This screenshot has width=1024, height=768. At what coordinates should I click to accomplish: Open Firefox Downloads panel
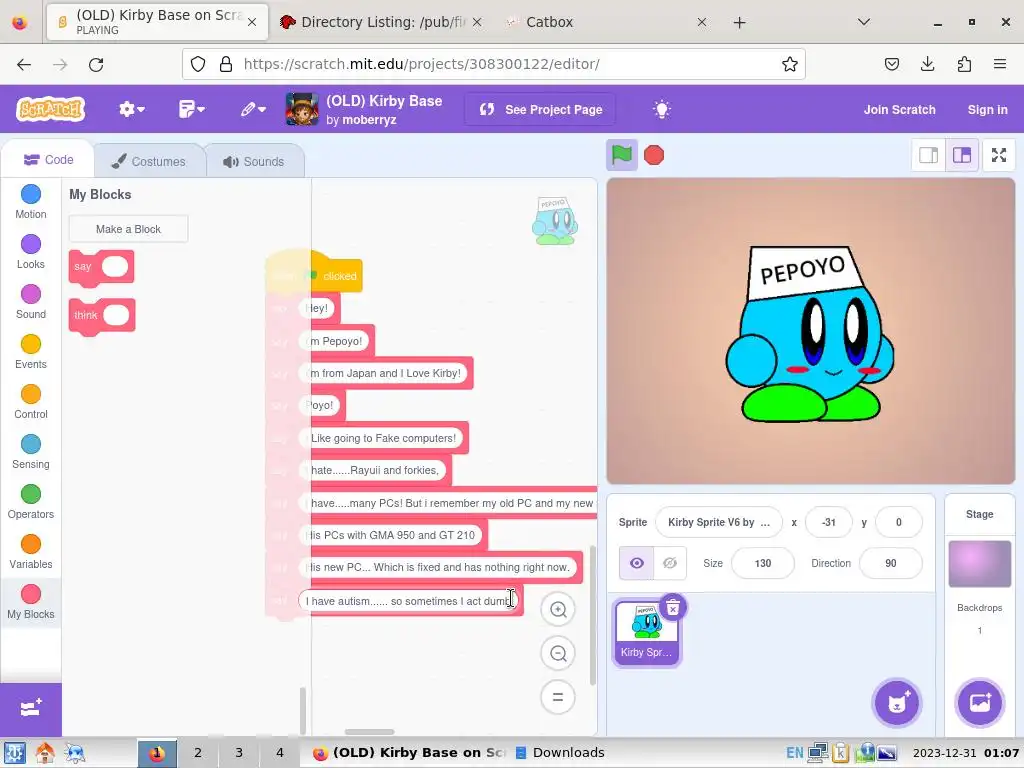click(927, 64)
